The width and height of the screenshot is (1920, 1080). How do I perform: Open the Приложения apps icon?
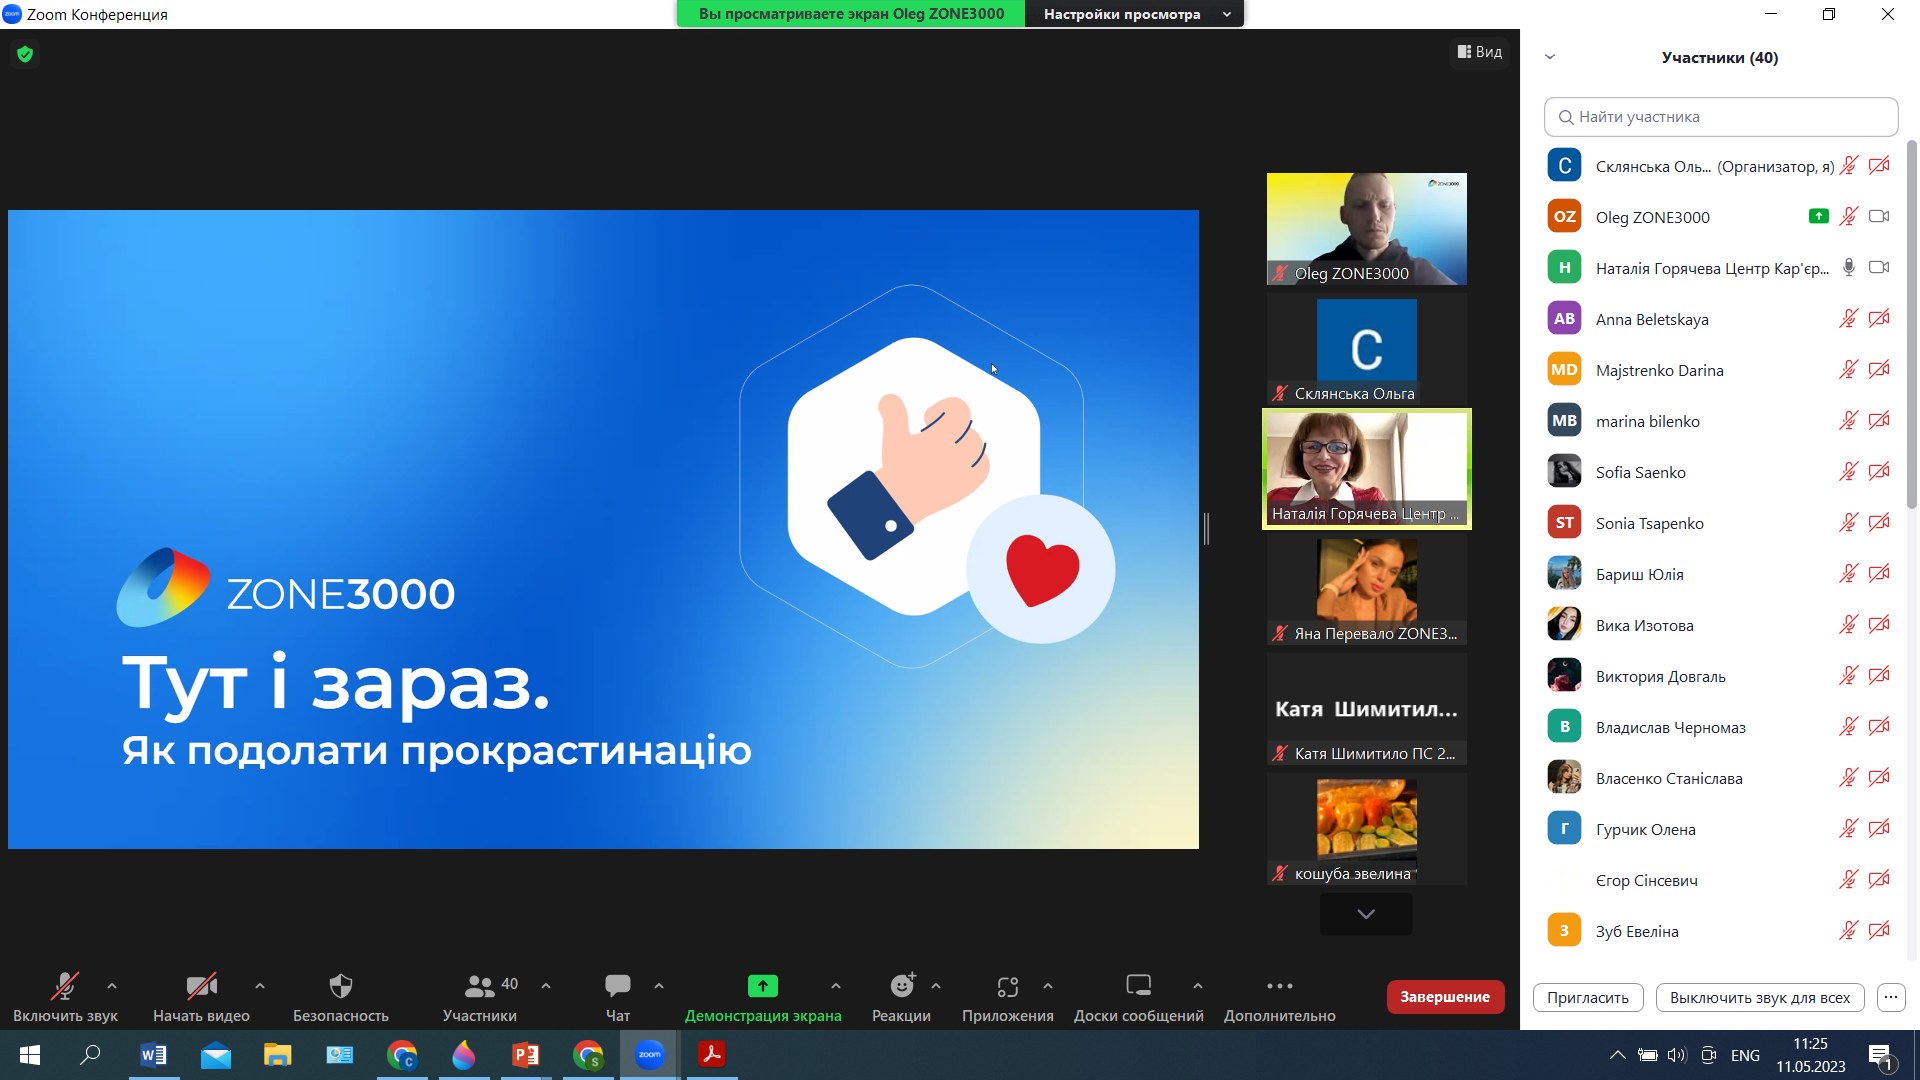tap(1007, 986)
